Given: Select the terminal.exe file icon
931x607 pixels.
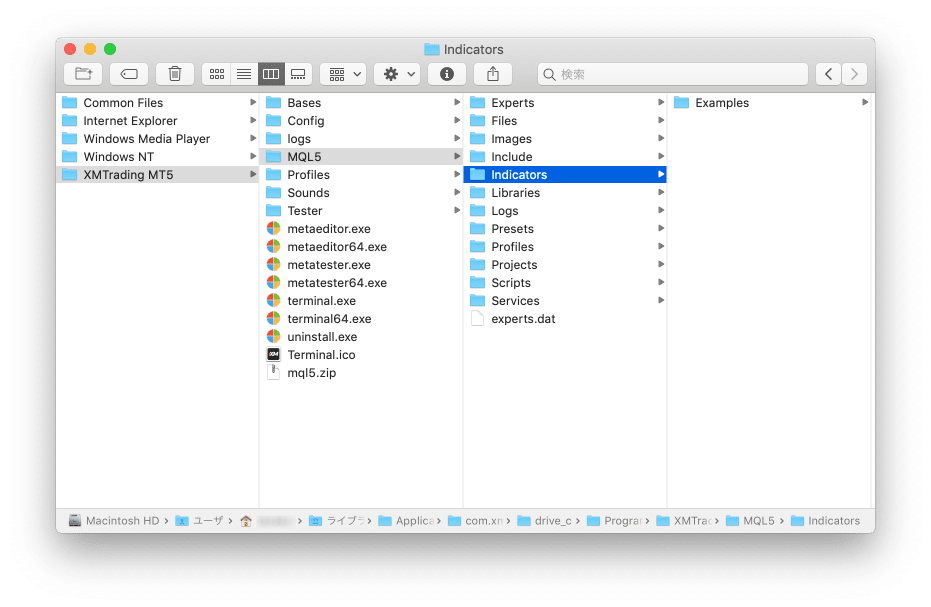Looking at the screenshot, I should tap(273, 301).
